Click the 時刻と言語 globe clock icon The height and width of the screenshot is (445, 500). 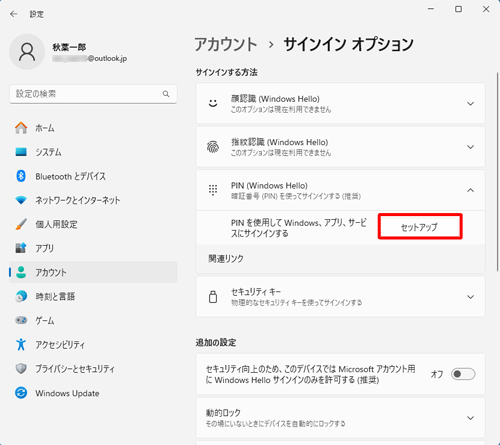(21, 296)
